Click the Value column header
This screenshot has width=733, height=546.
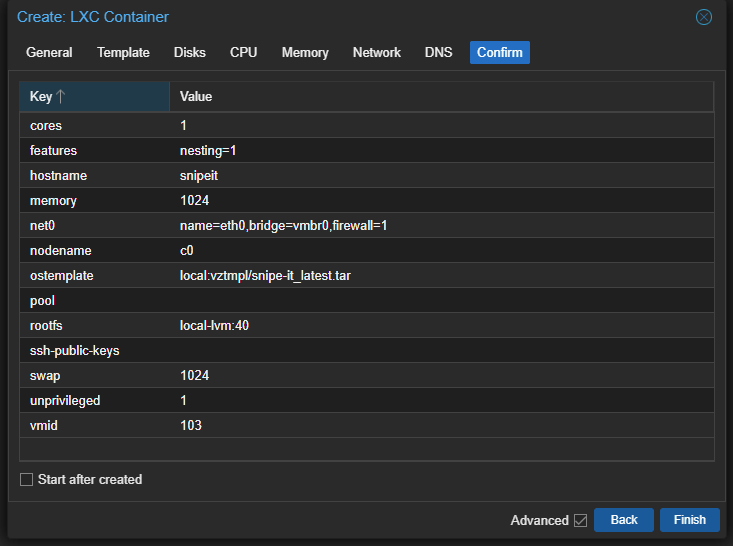point(440,97)
